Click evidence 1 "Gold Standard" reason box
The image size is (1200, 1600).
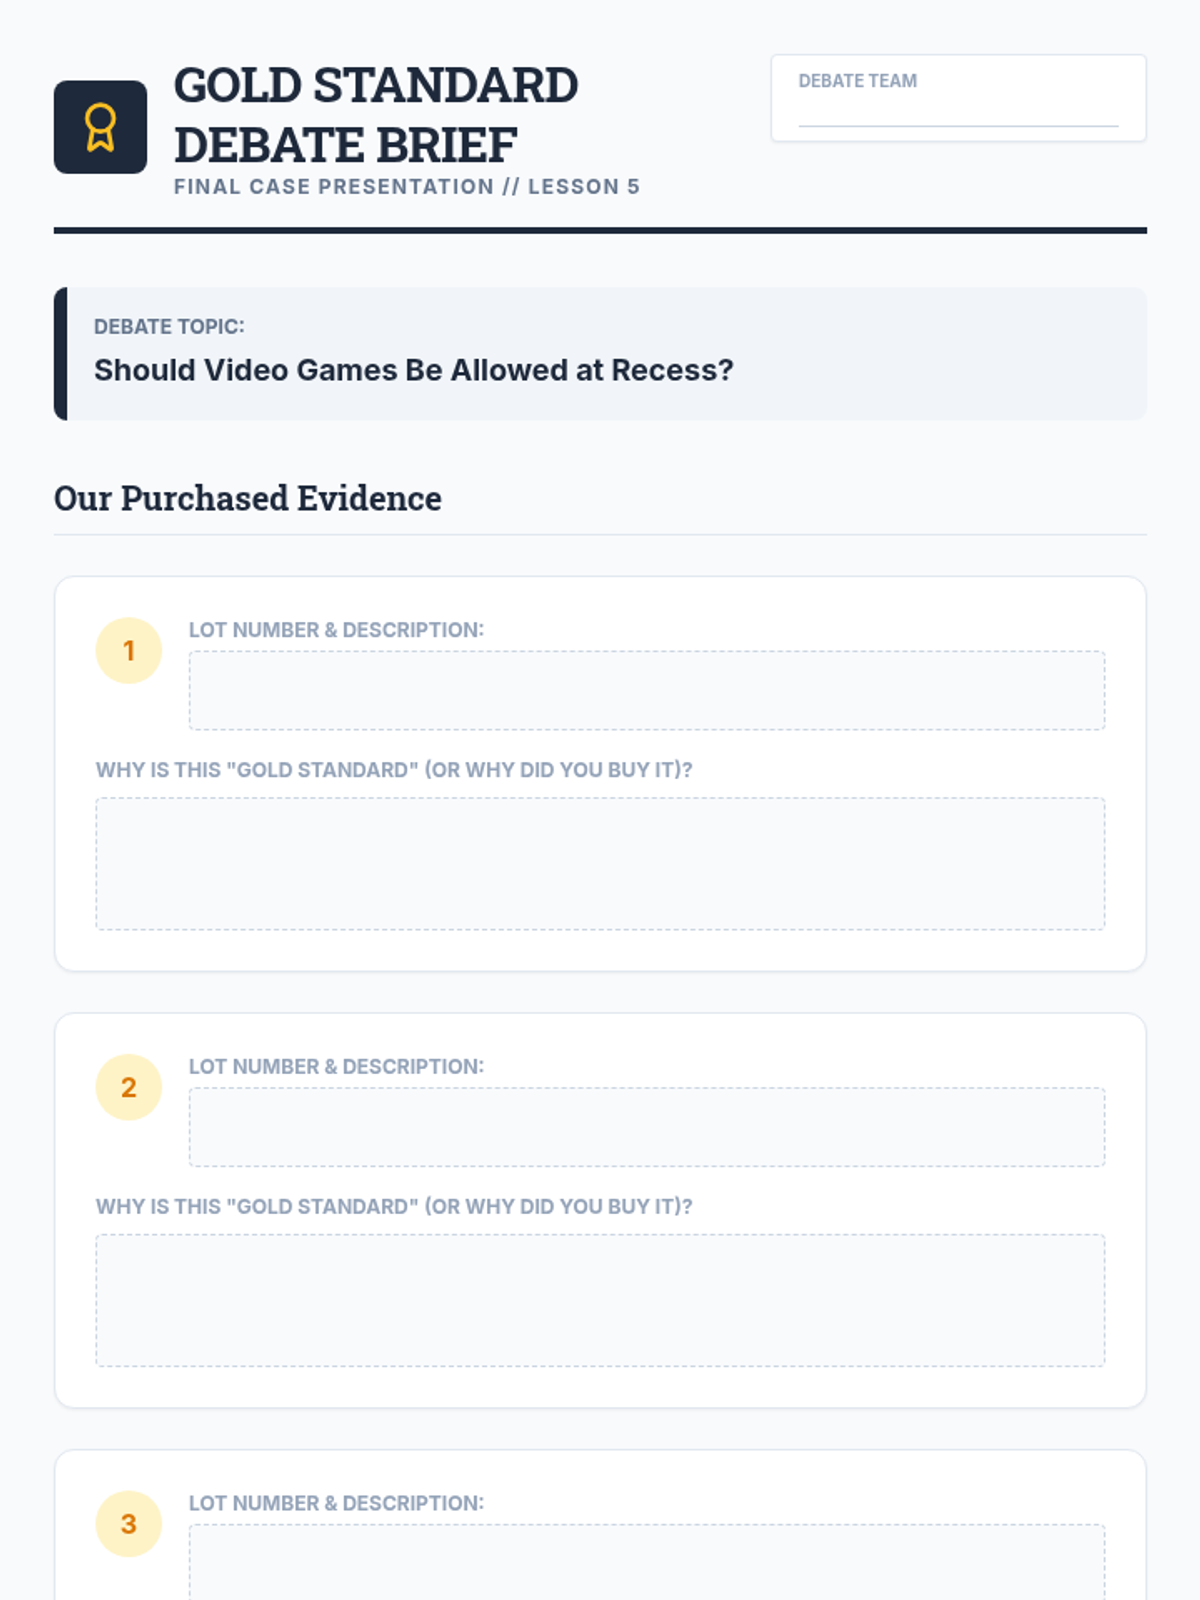coord(600,864)
